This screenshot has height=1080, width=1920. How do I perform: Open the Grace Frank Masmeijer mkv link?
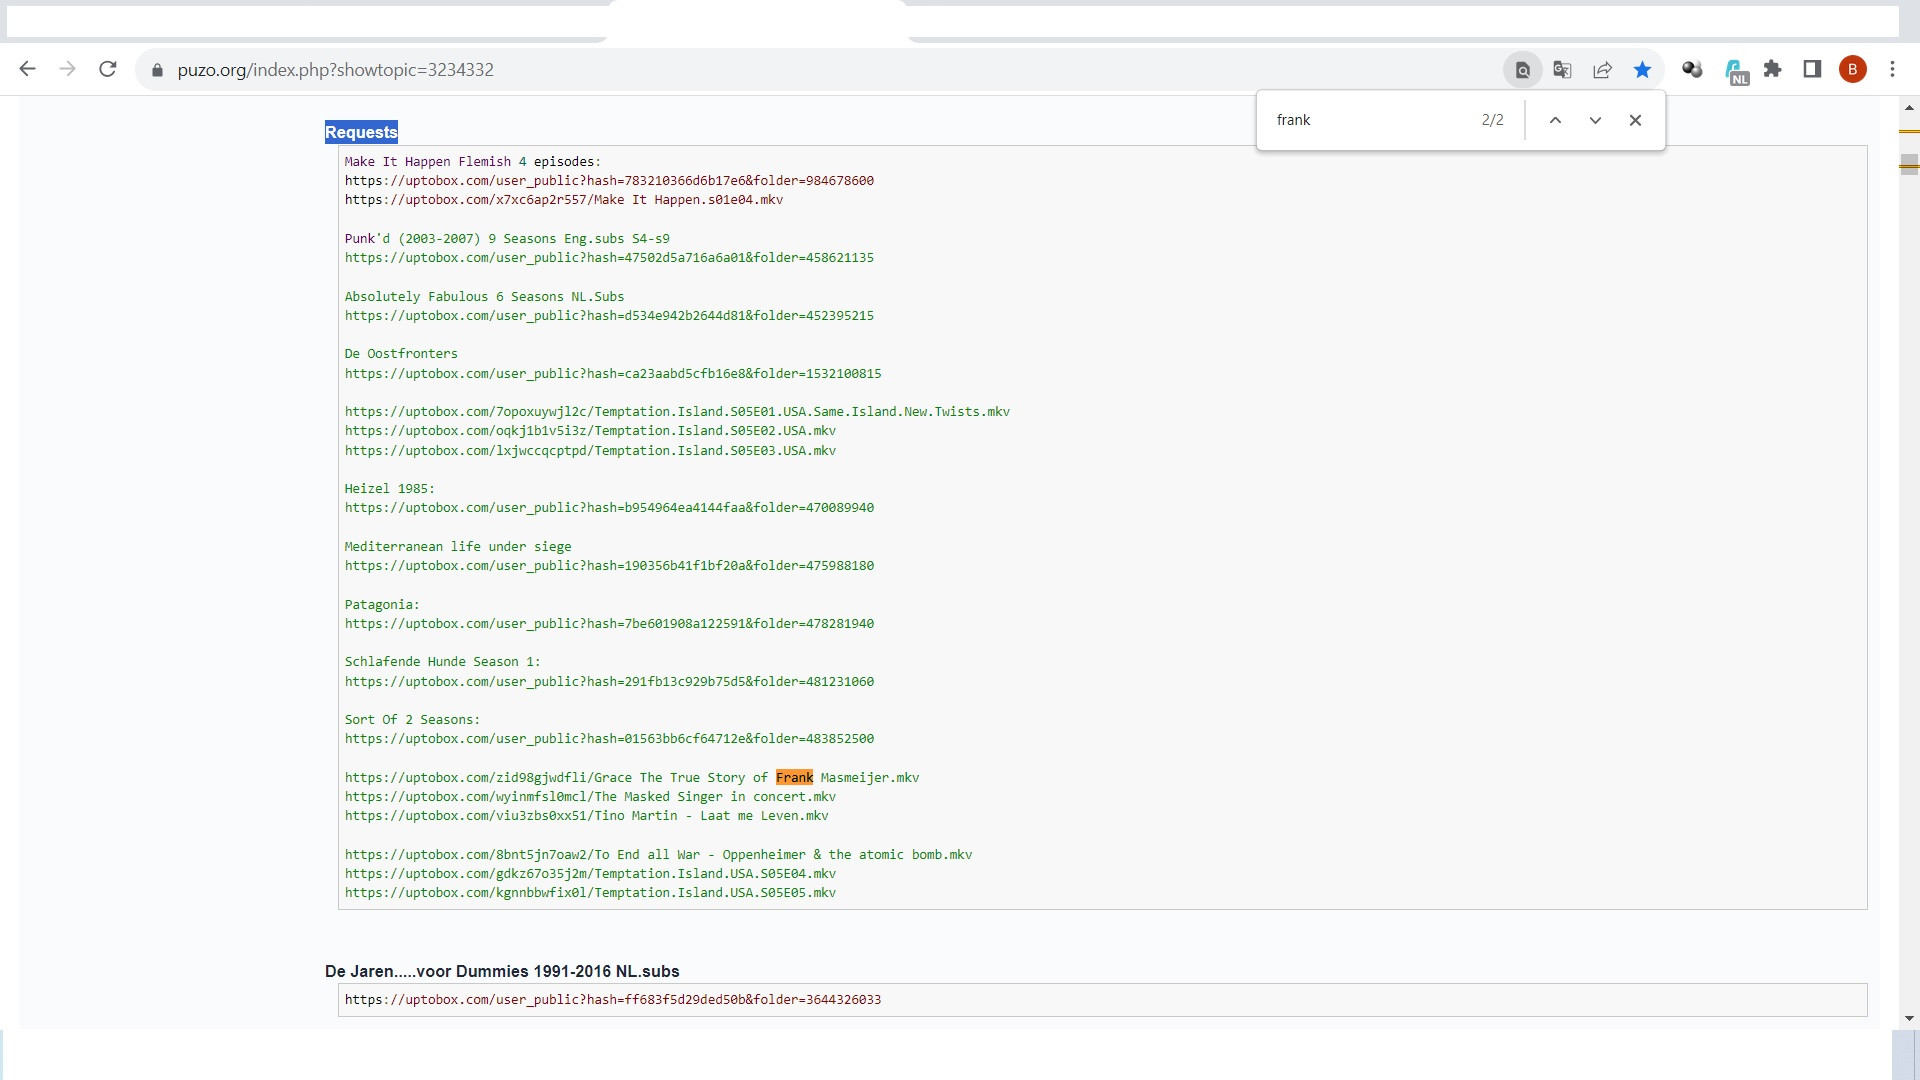tap(631, 778)
